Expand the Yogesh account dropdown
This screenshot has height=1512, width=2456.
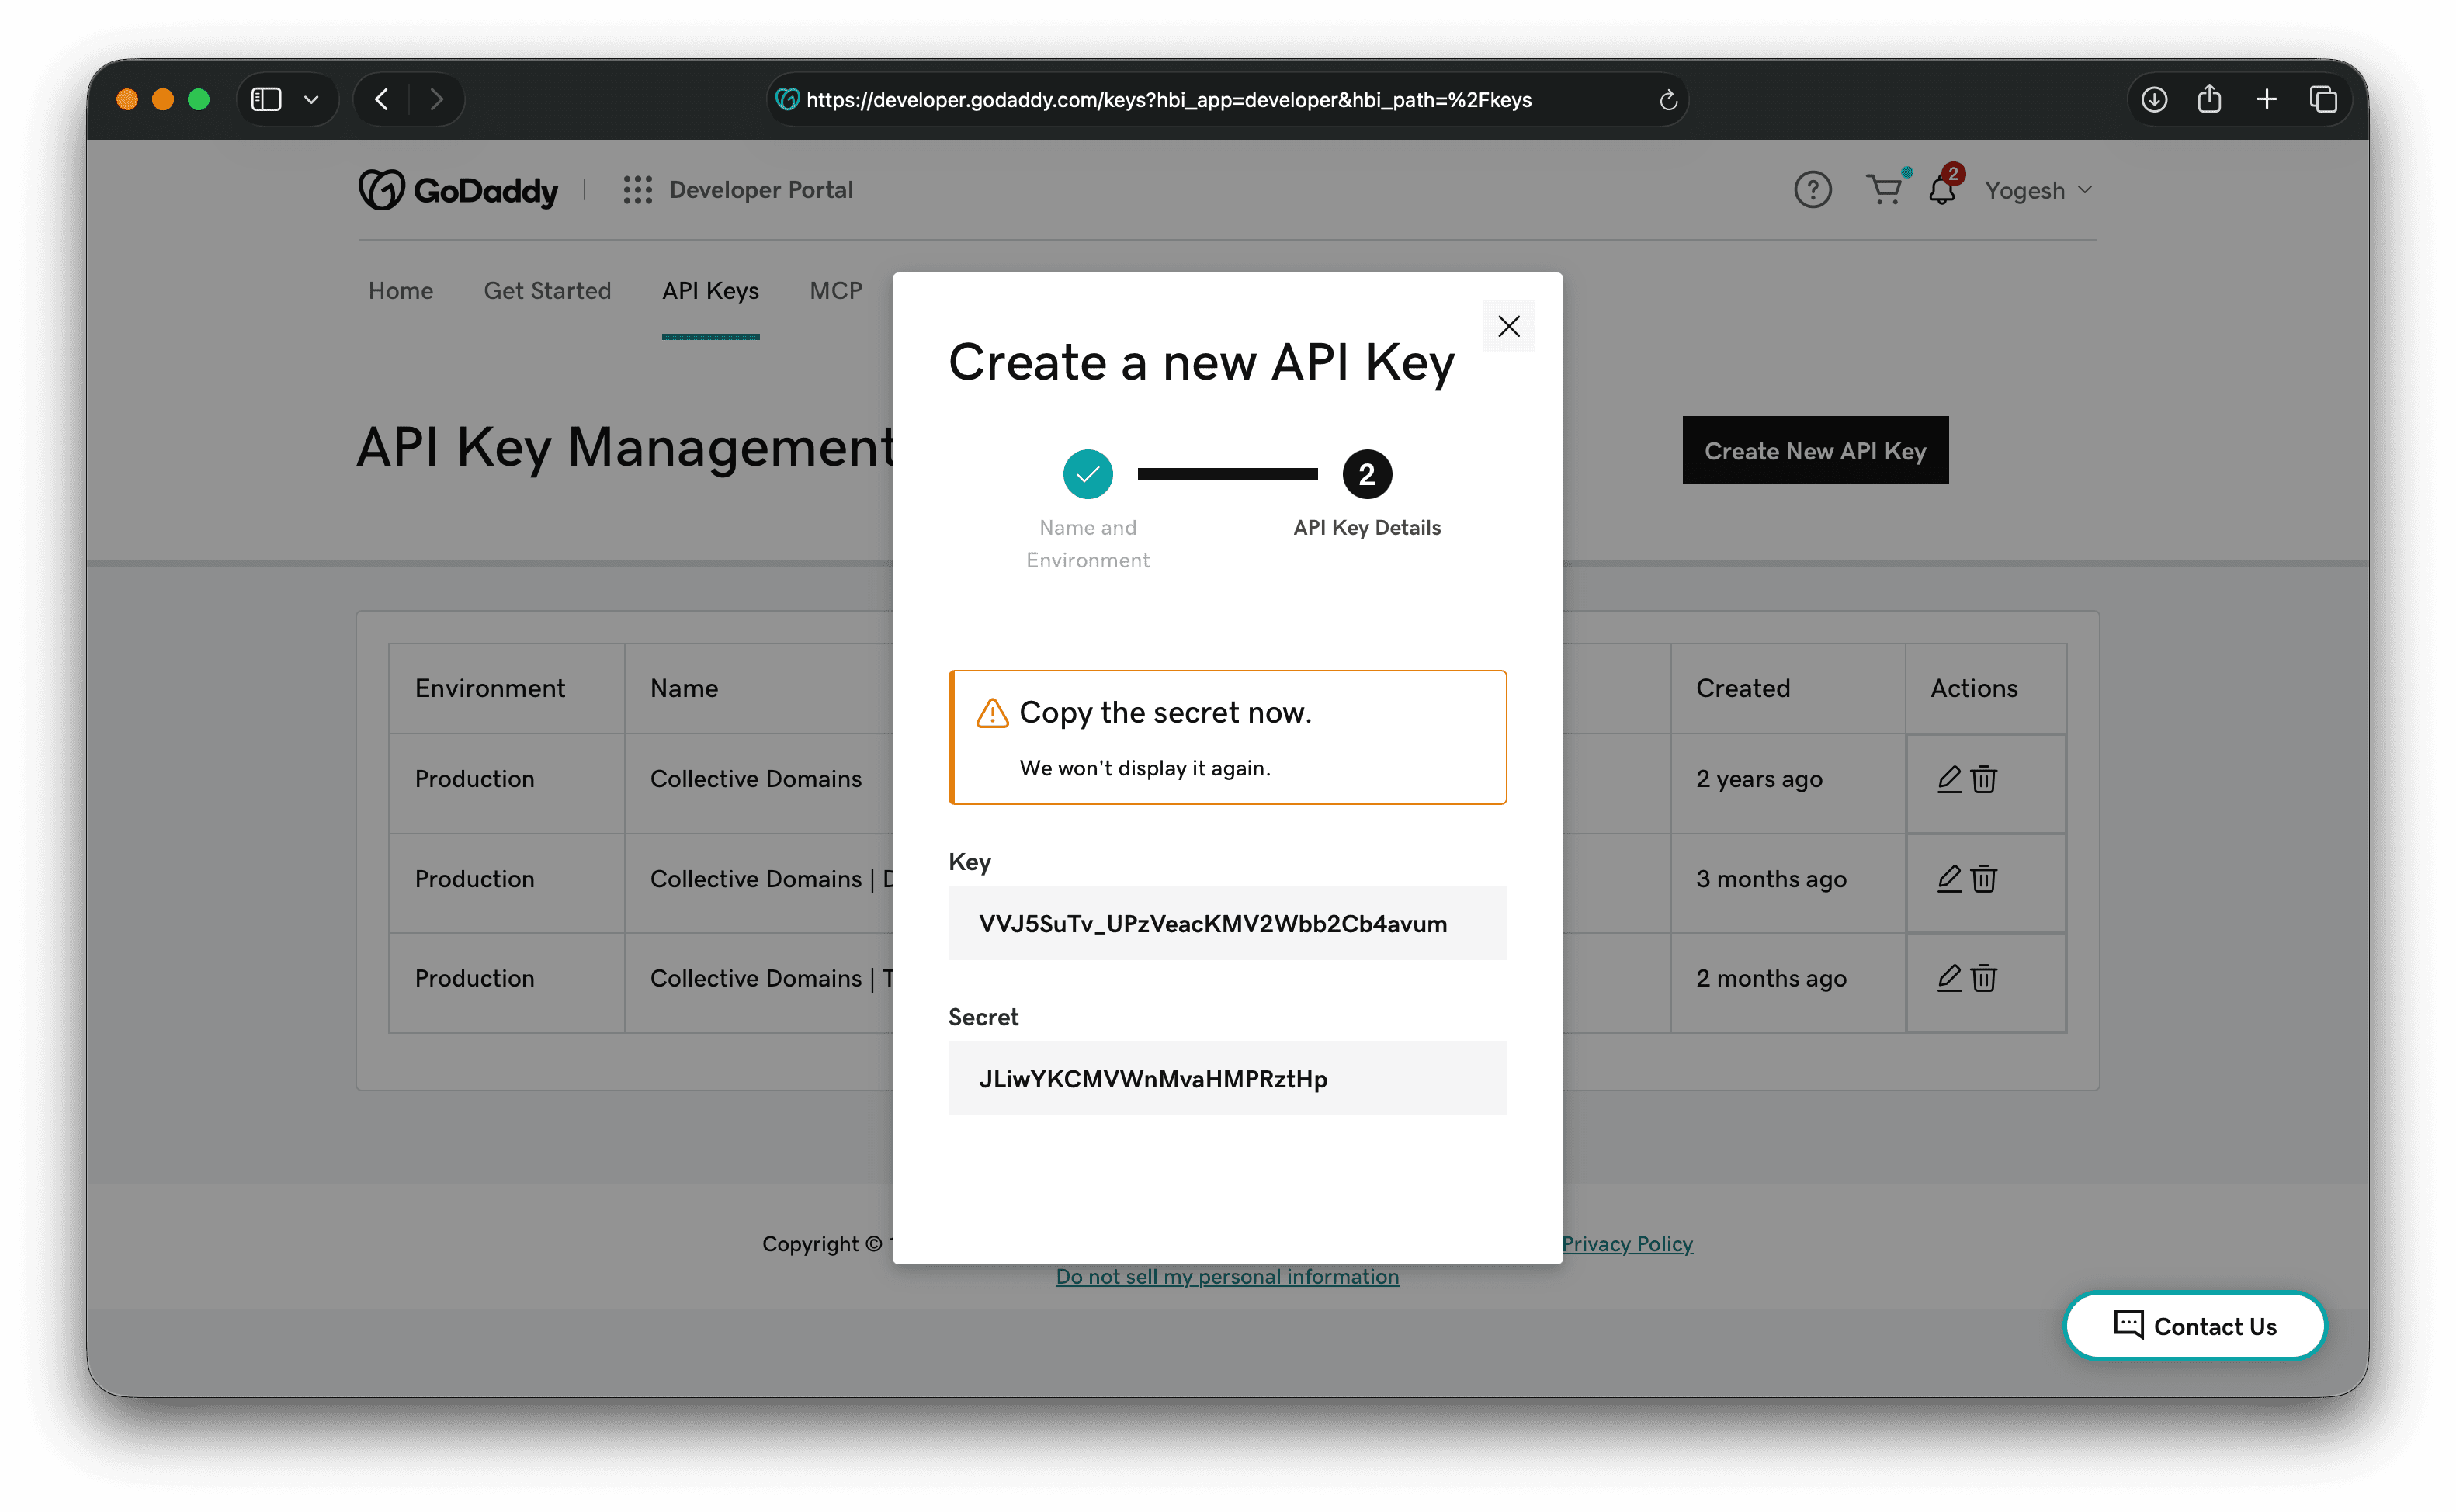pyautogui.click(x=2037, y=190)
